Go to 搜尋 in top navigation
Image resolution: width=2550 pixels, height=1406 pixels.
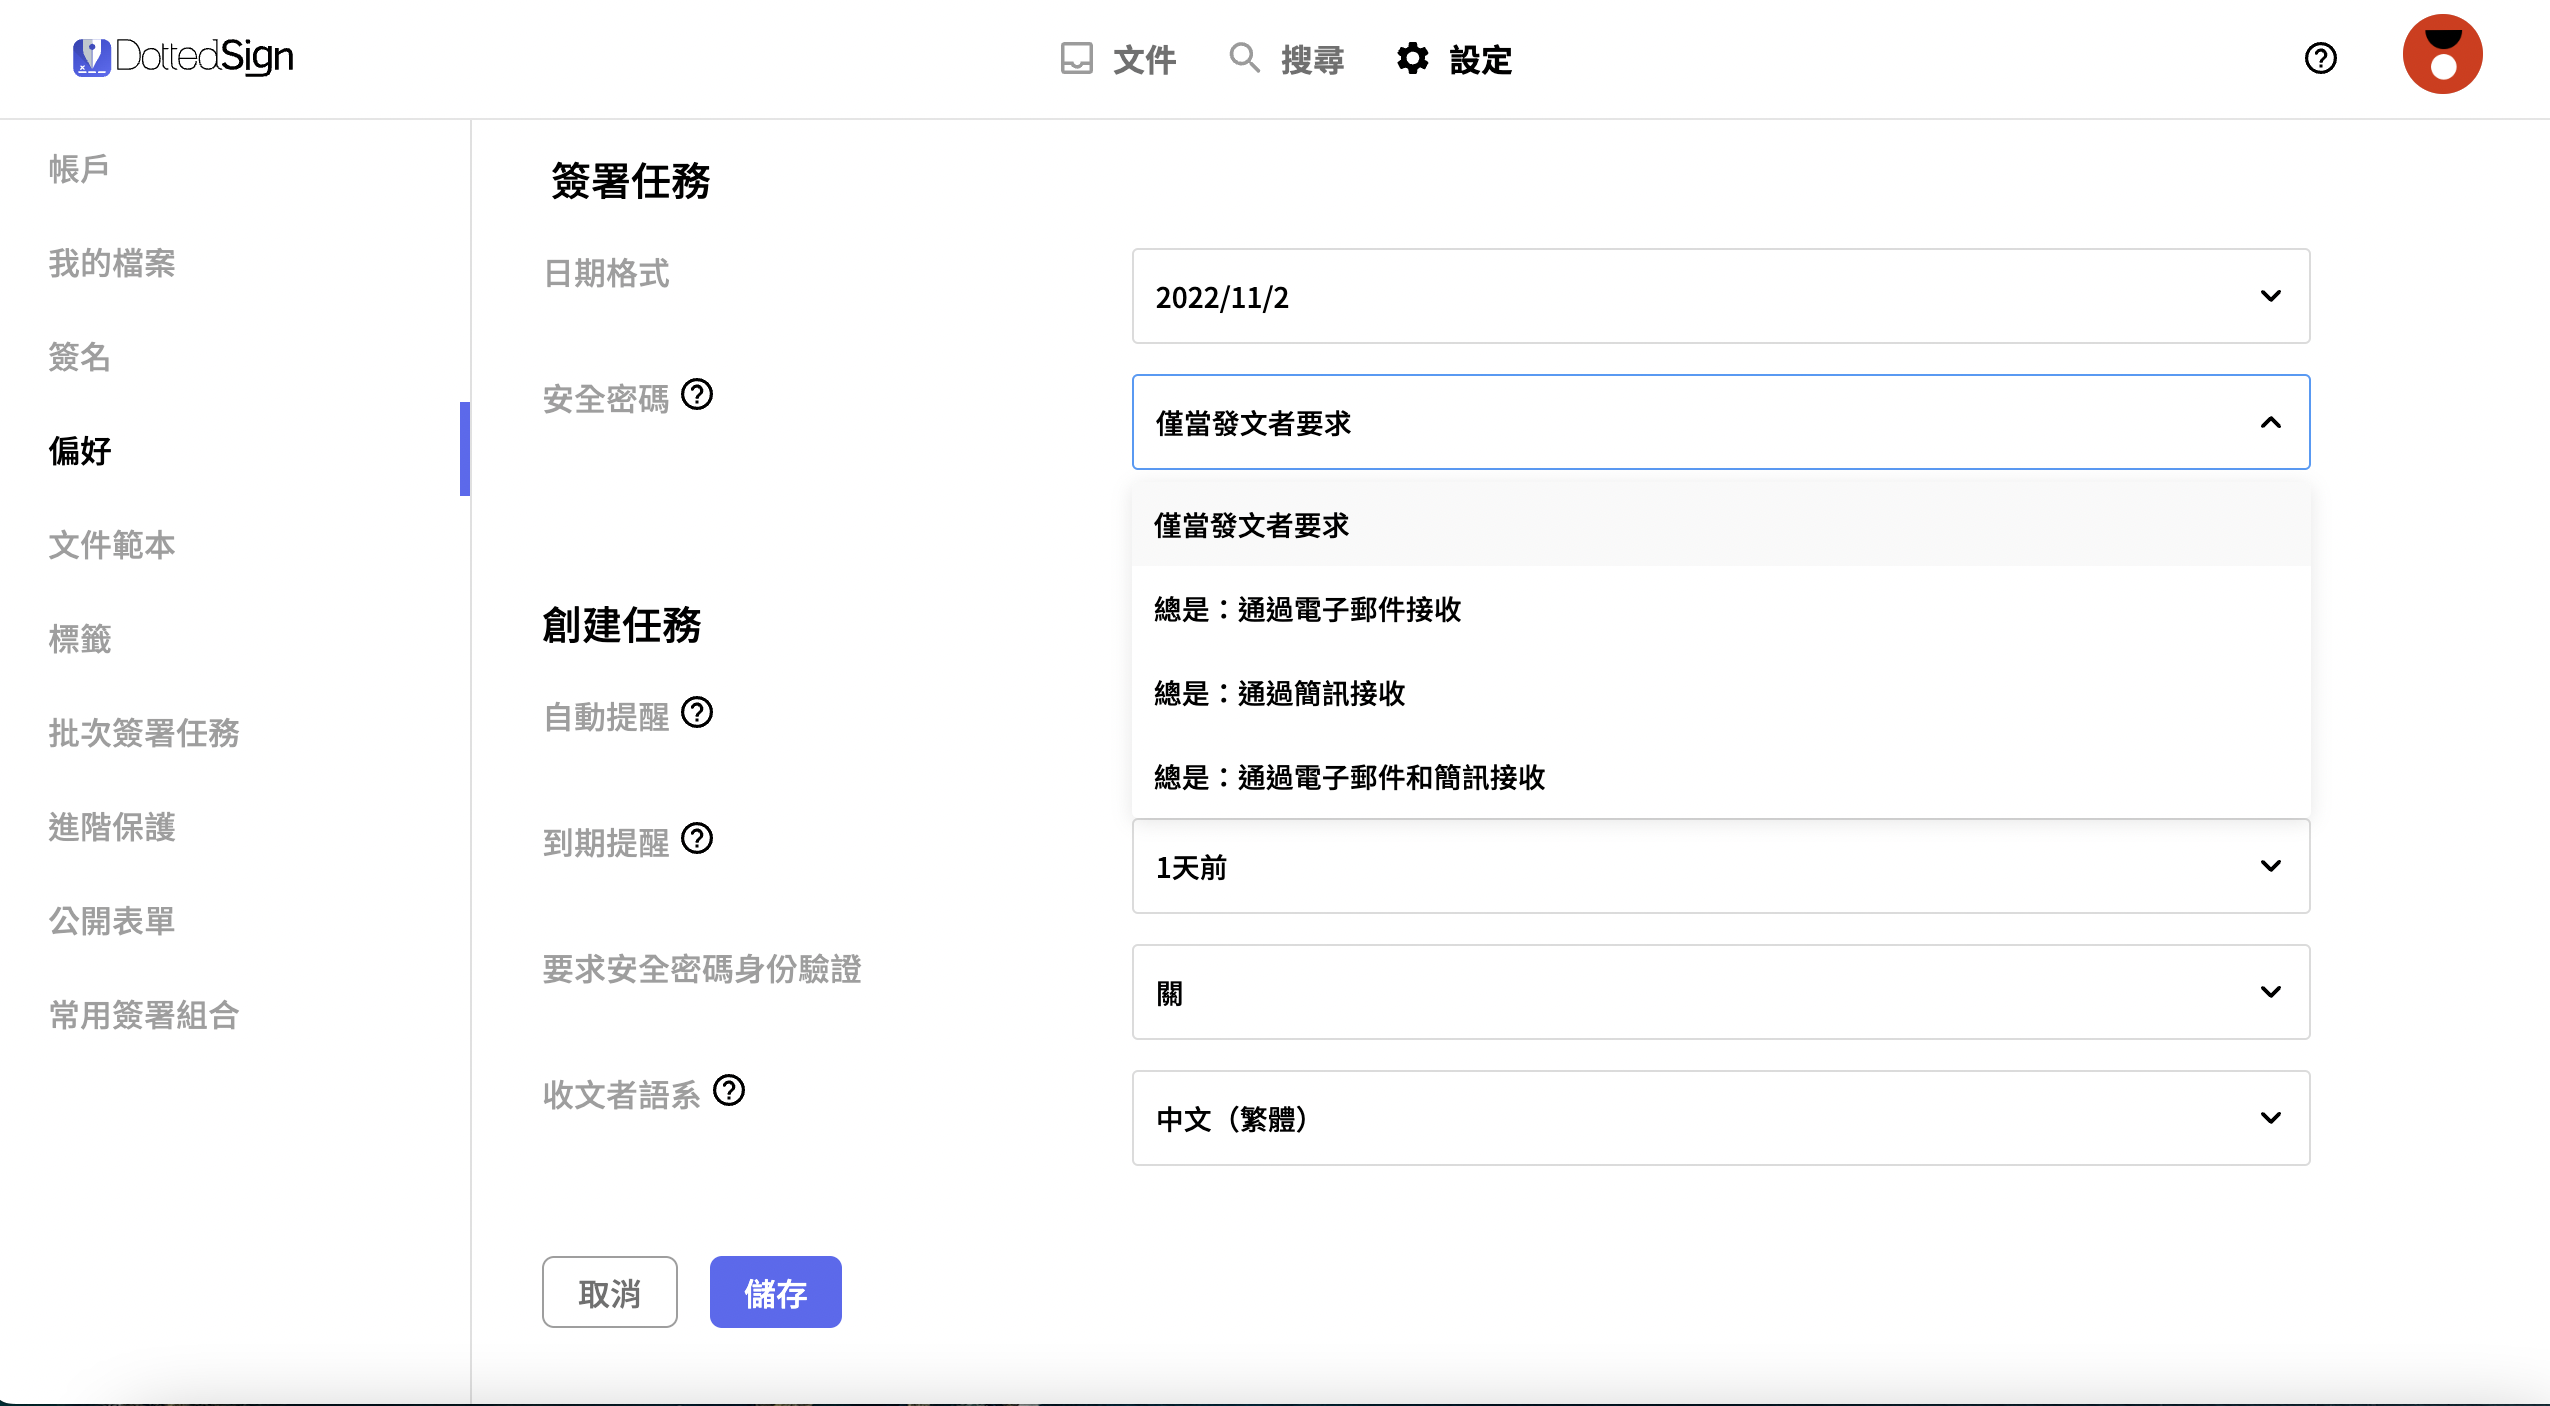[1312, 60]
